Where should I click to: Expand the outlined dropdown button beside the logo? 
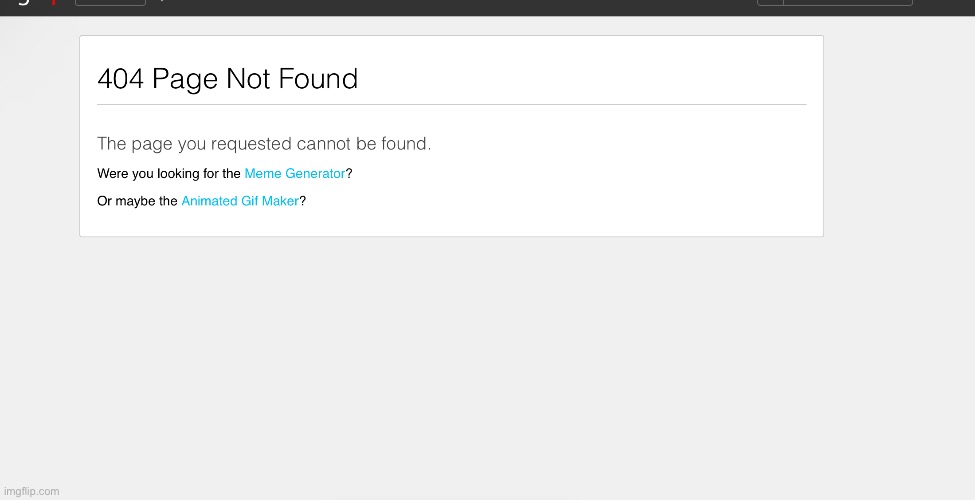pos(110,2)
